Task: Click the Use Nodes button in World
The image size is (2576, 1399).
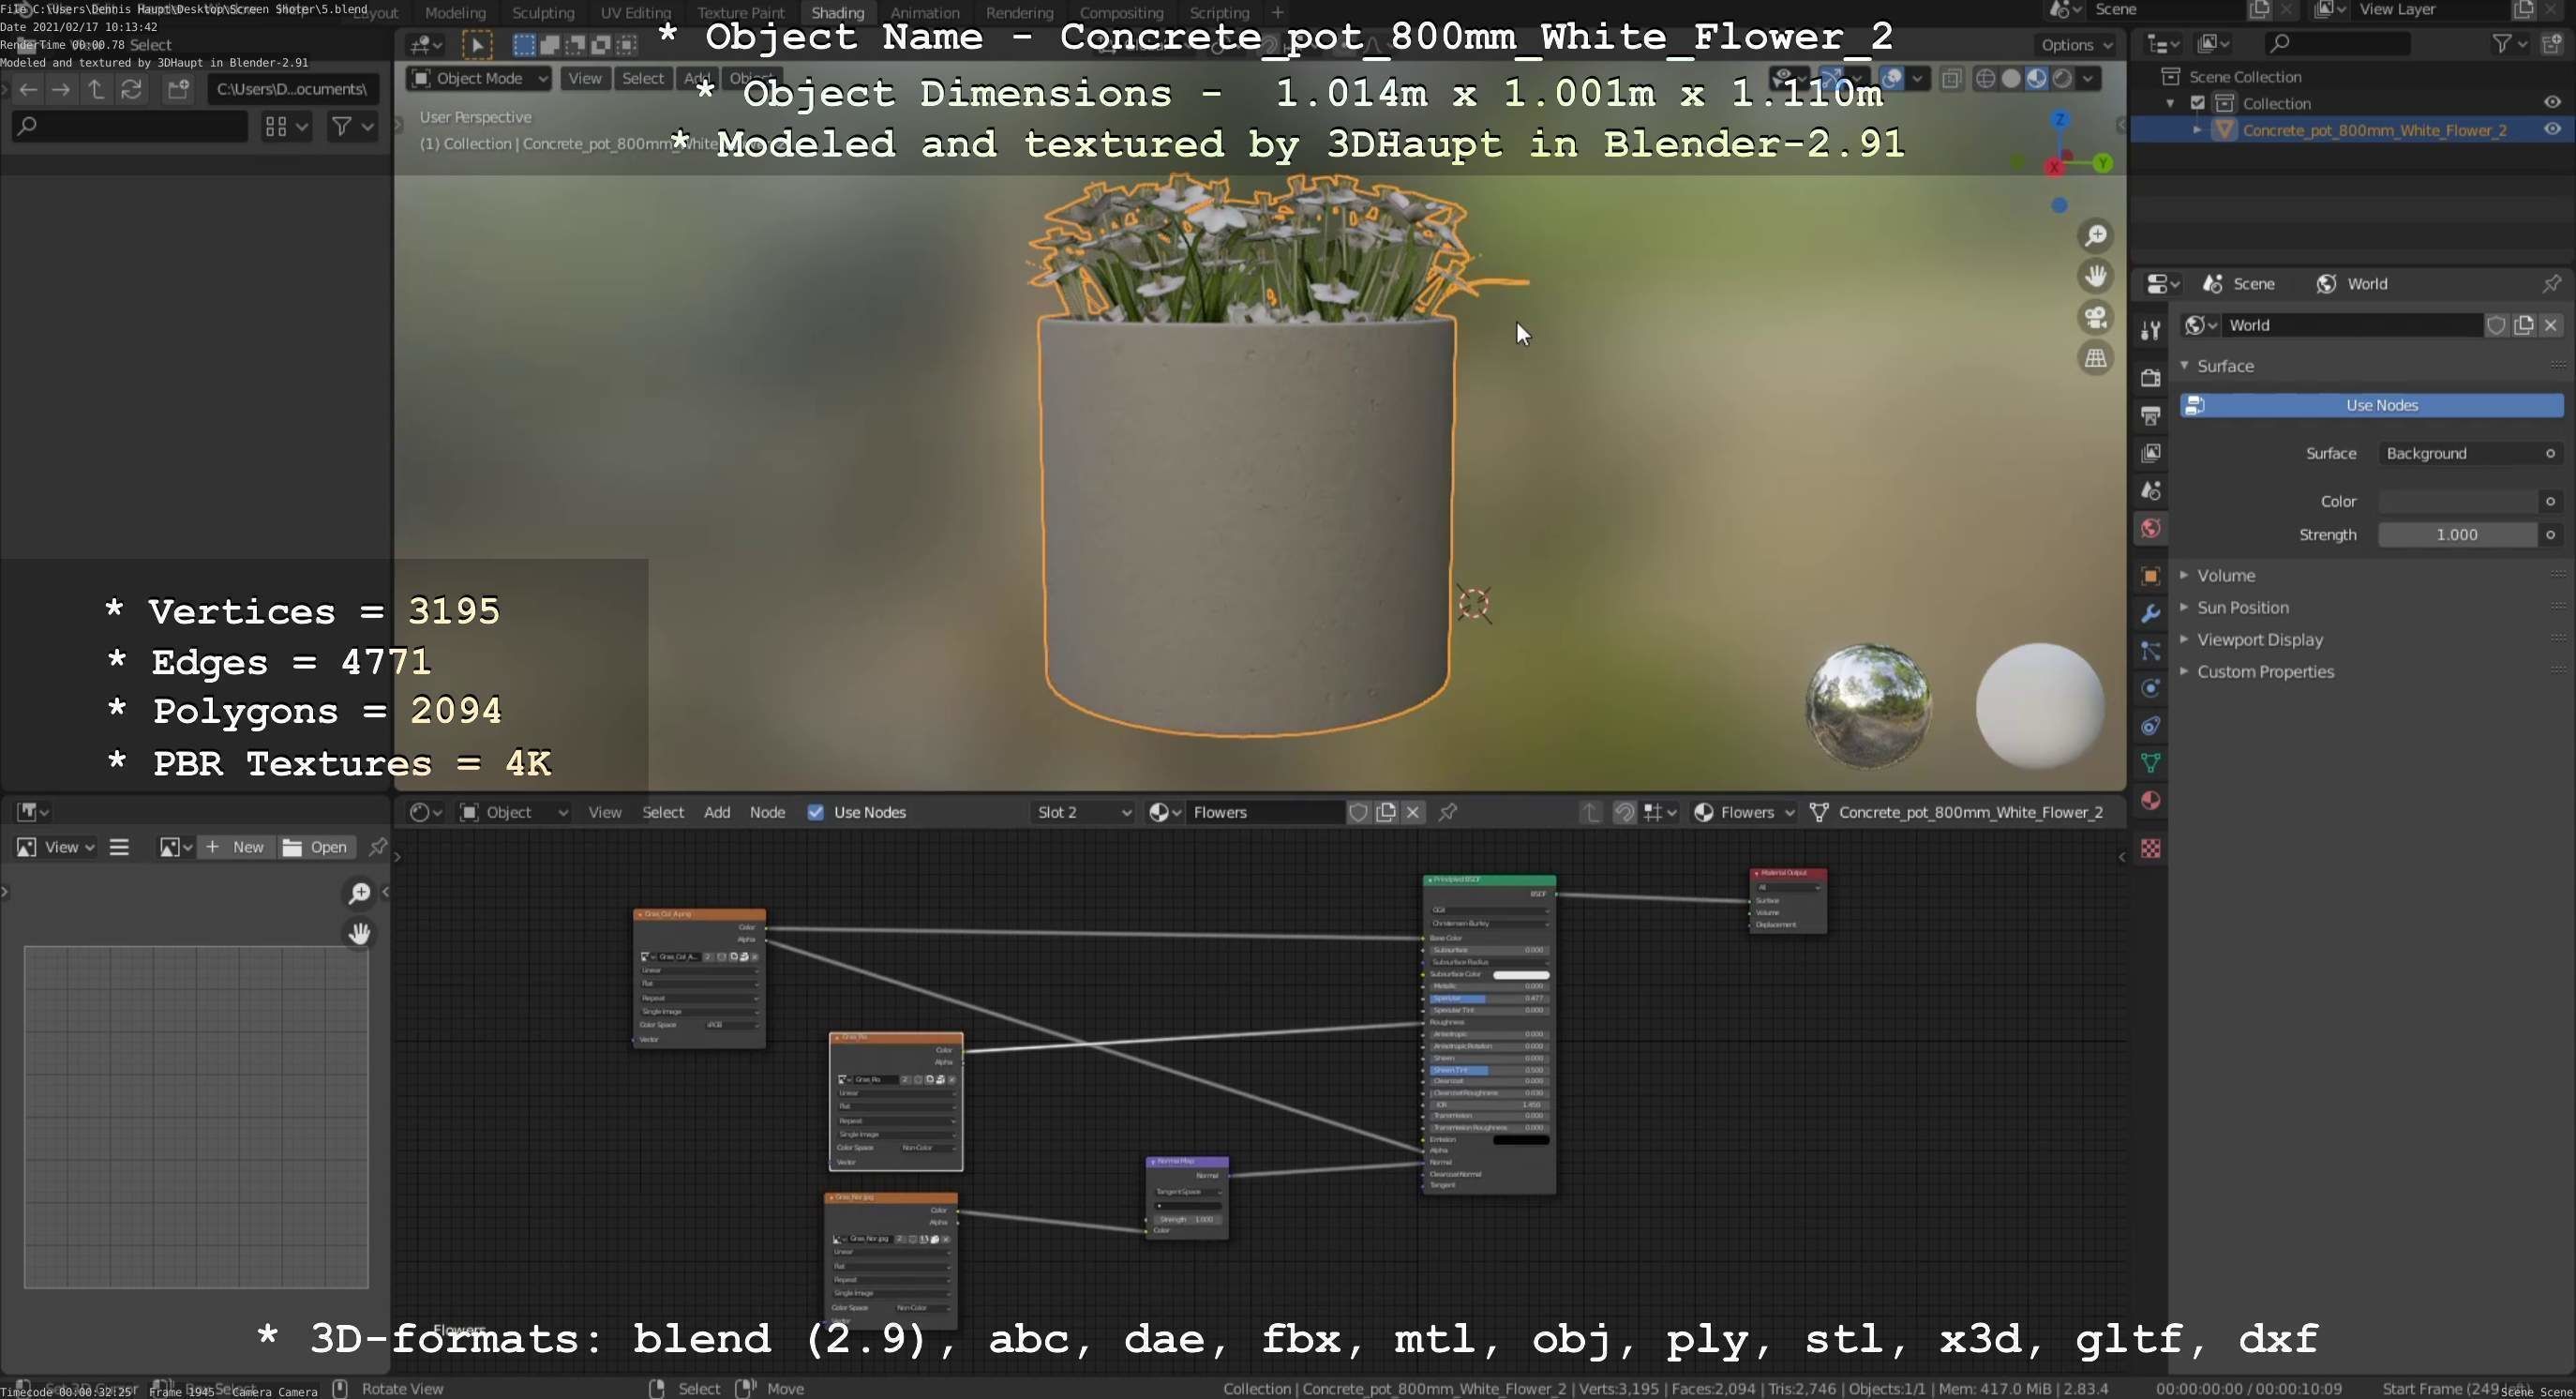Action: [2380, 405]
